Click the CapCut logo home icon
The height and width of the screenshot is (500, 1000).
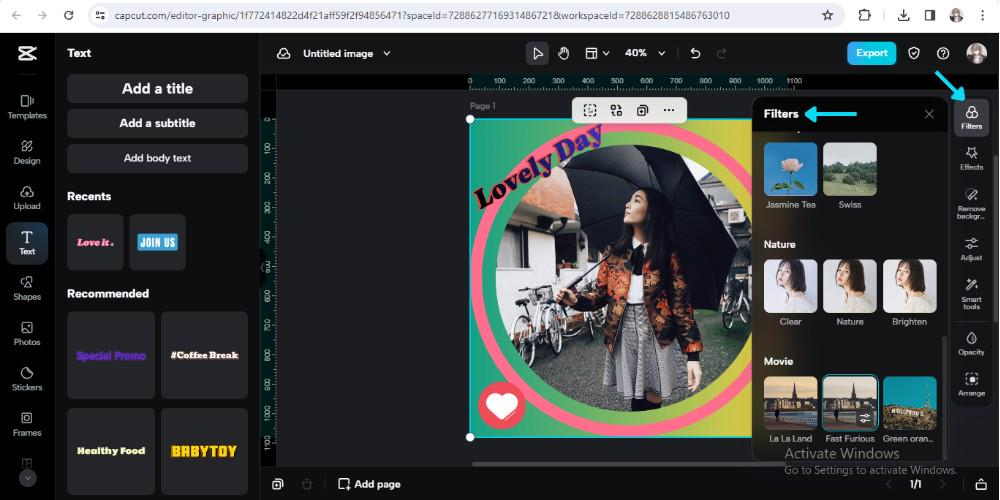[x=27, y=54]
